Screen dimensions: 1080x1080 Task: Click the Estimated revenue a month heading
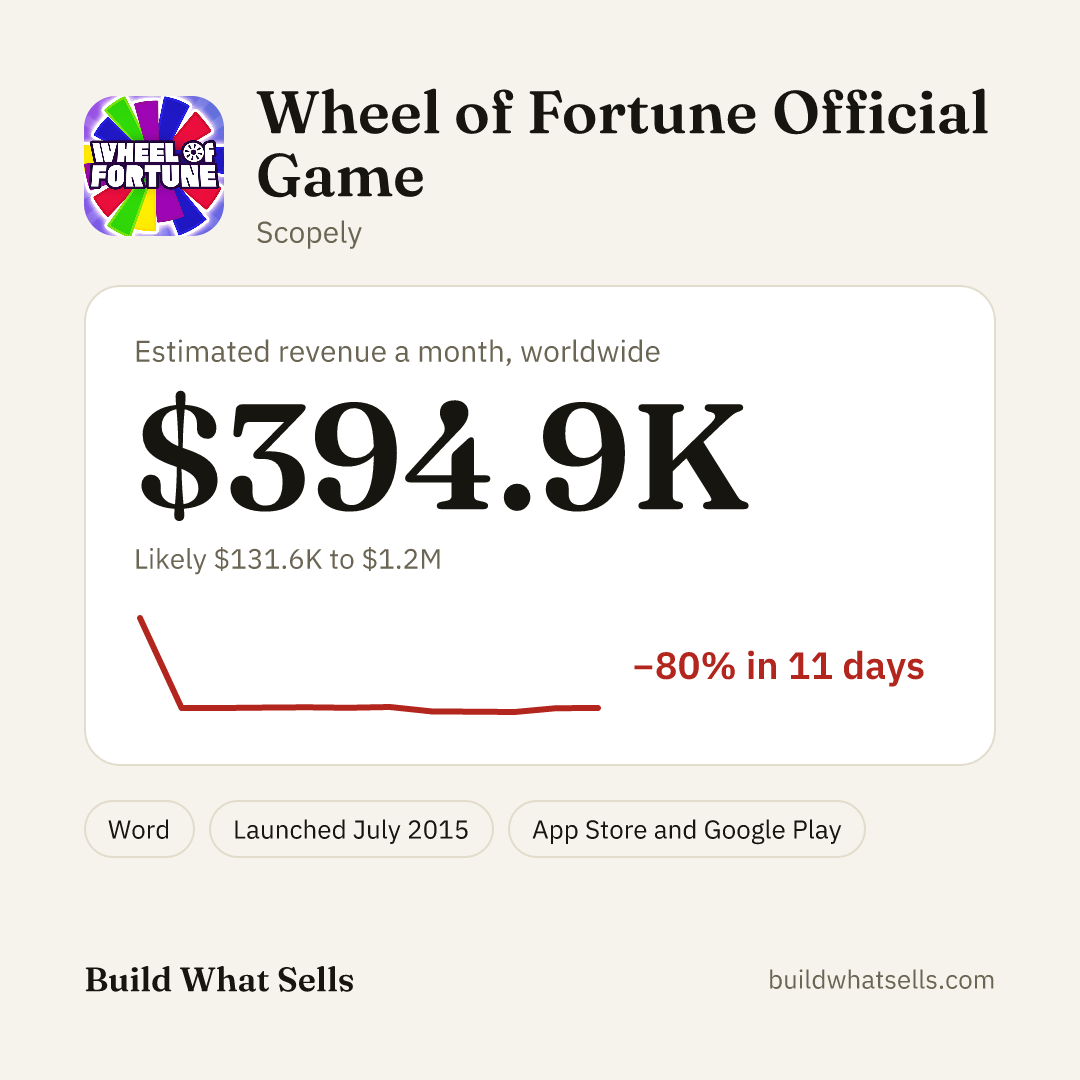(x=397, y=352)
